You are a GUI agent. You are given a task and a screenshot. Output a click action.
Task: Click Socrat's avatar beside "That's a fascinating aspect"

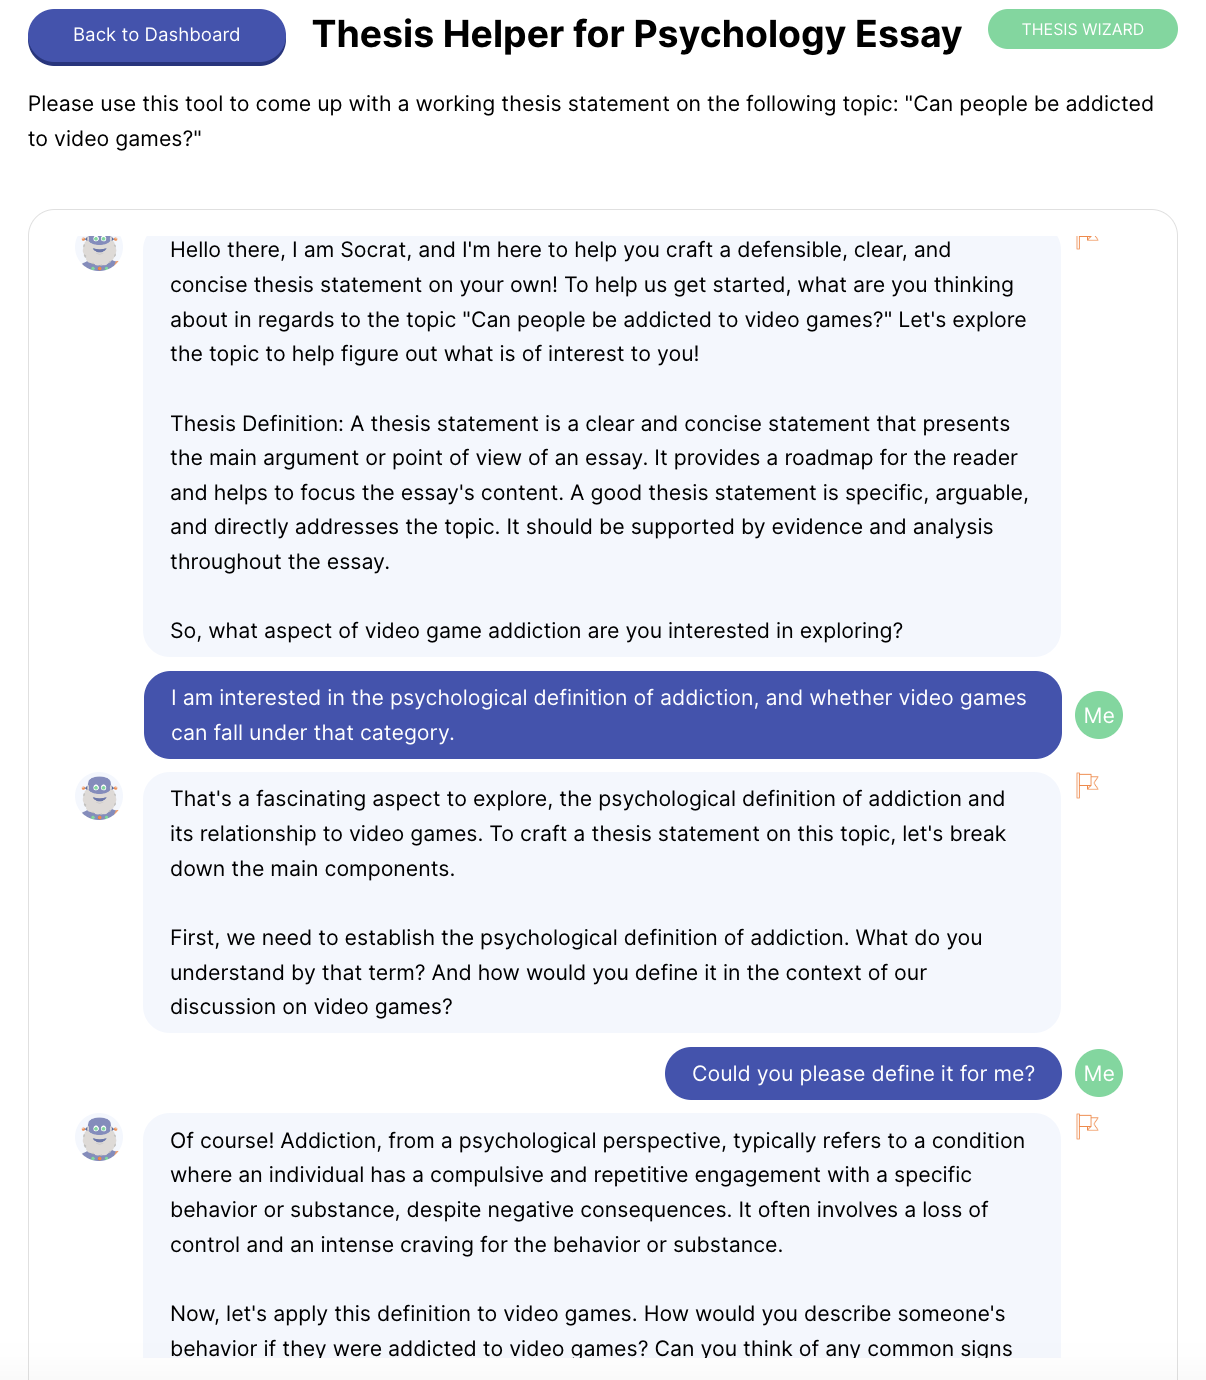(x=99, y=797)
